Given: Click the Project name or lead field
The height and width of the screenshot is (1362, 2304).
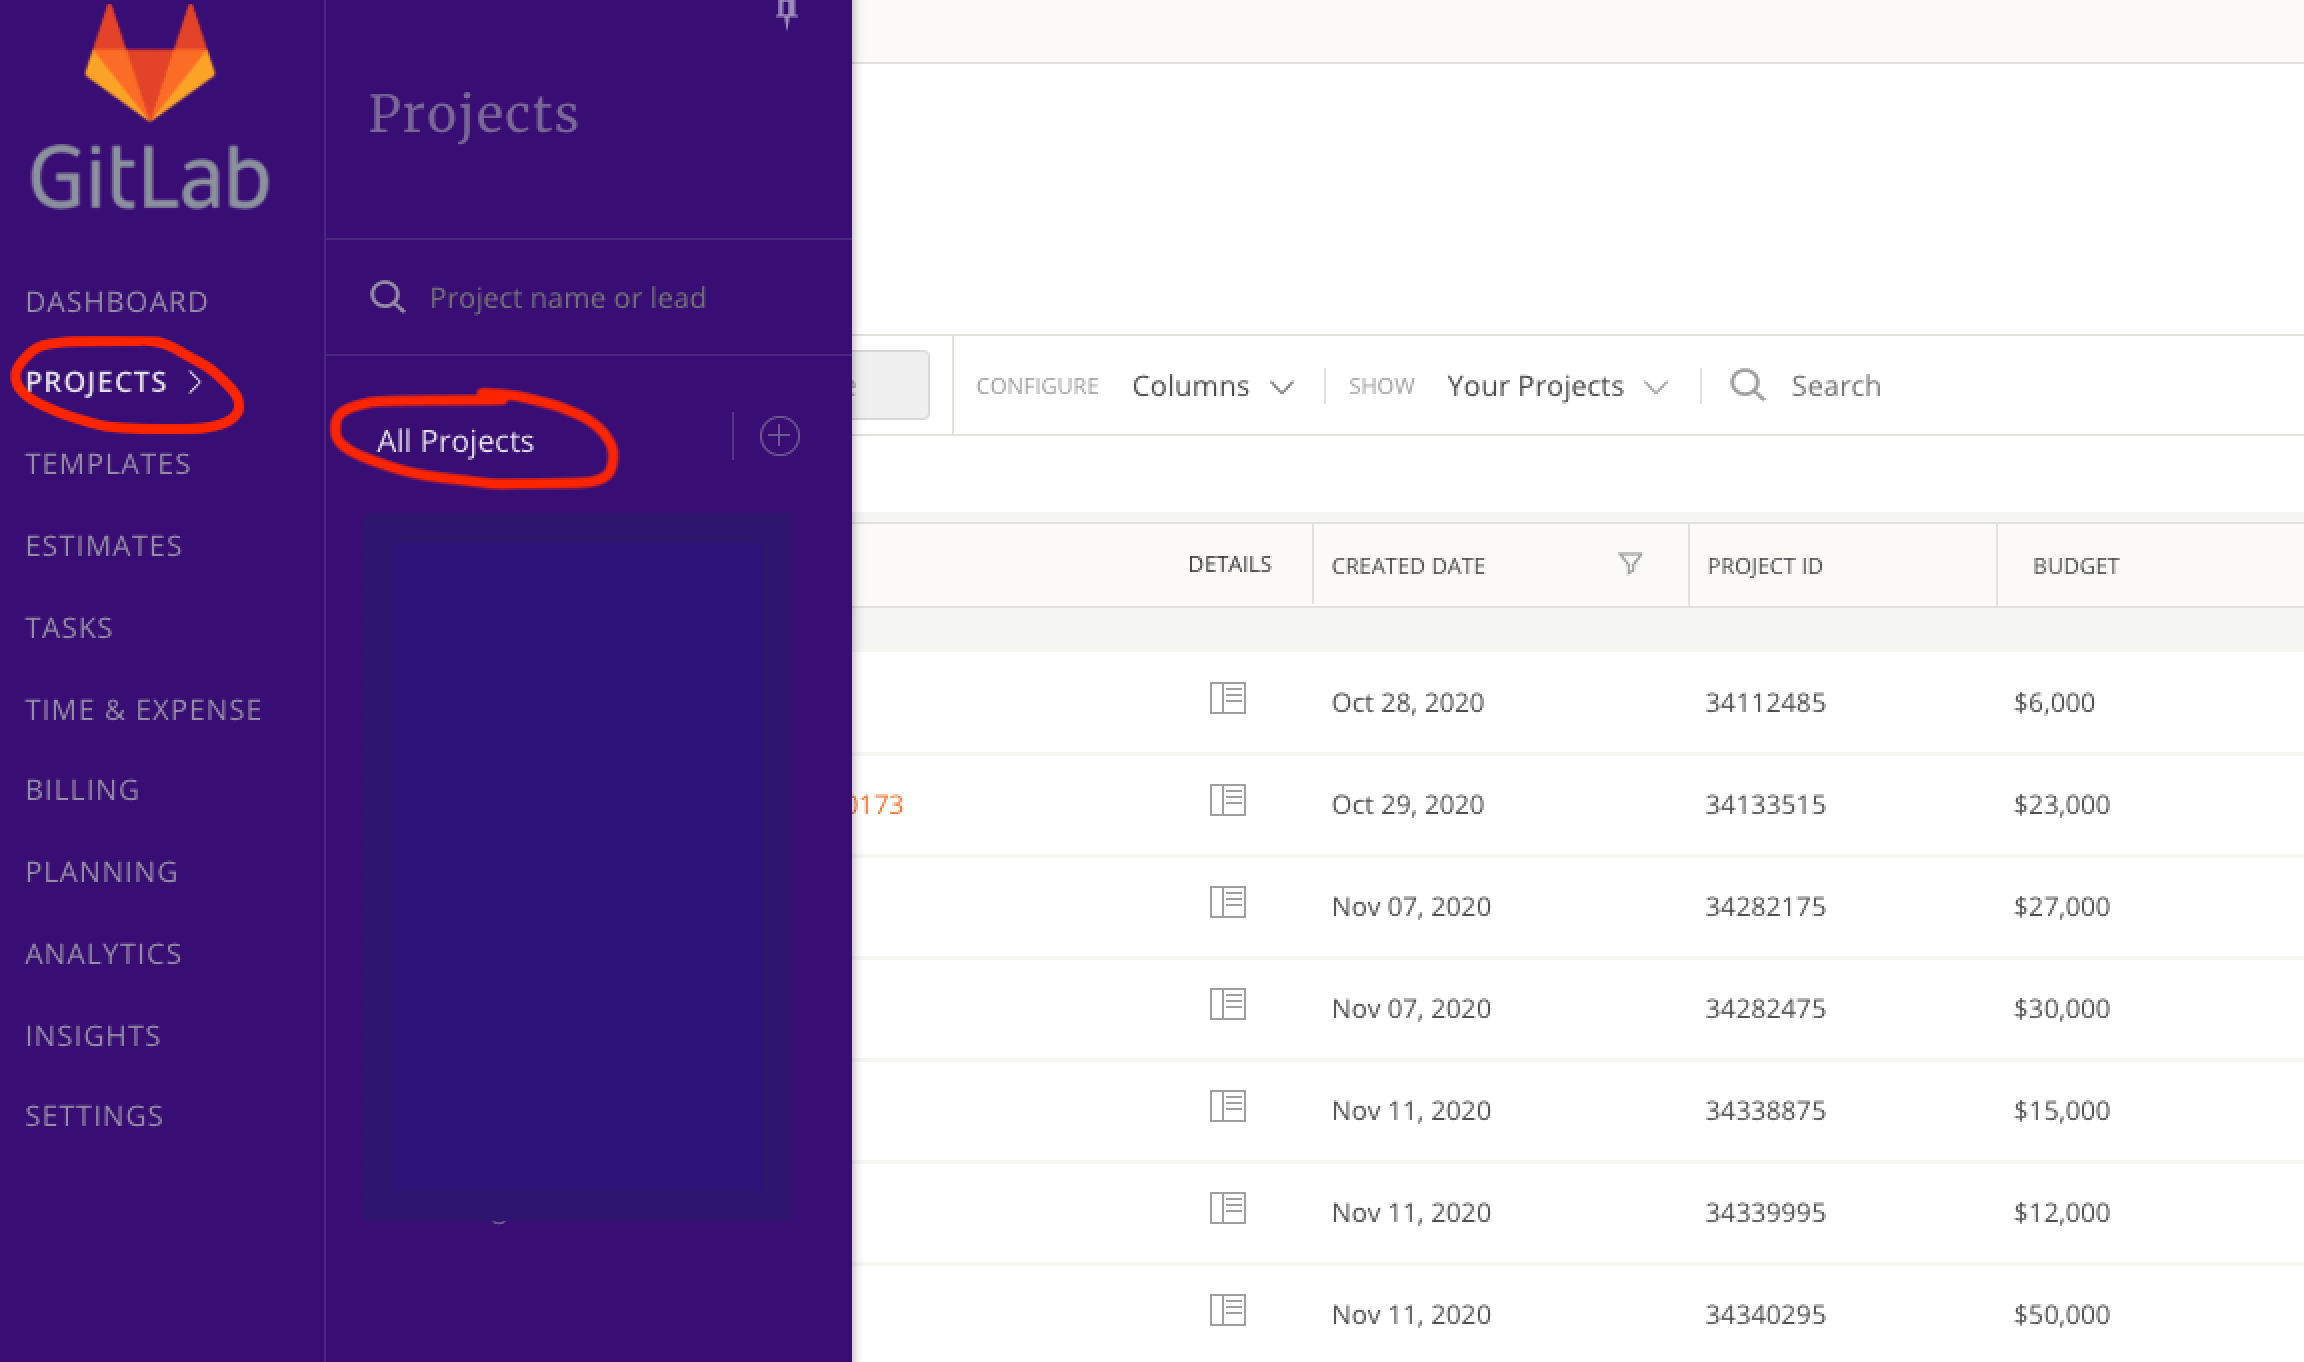Looking at the screenshot, I should tap(568, 298).
